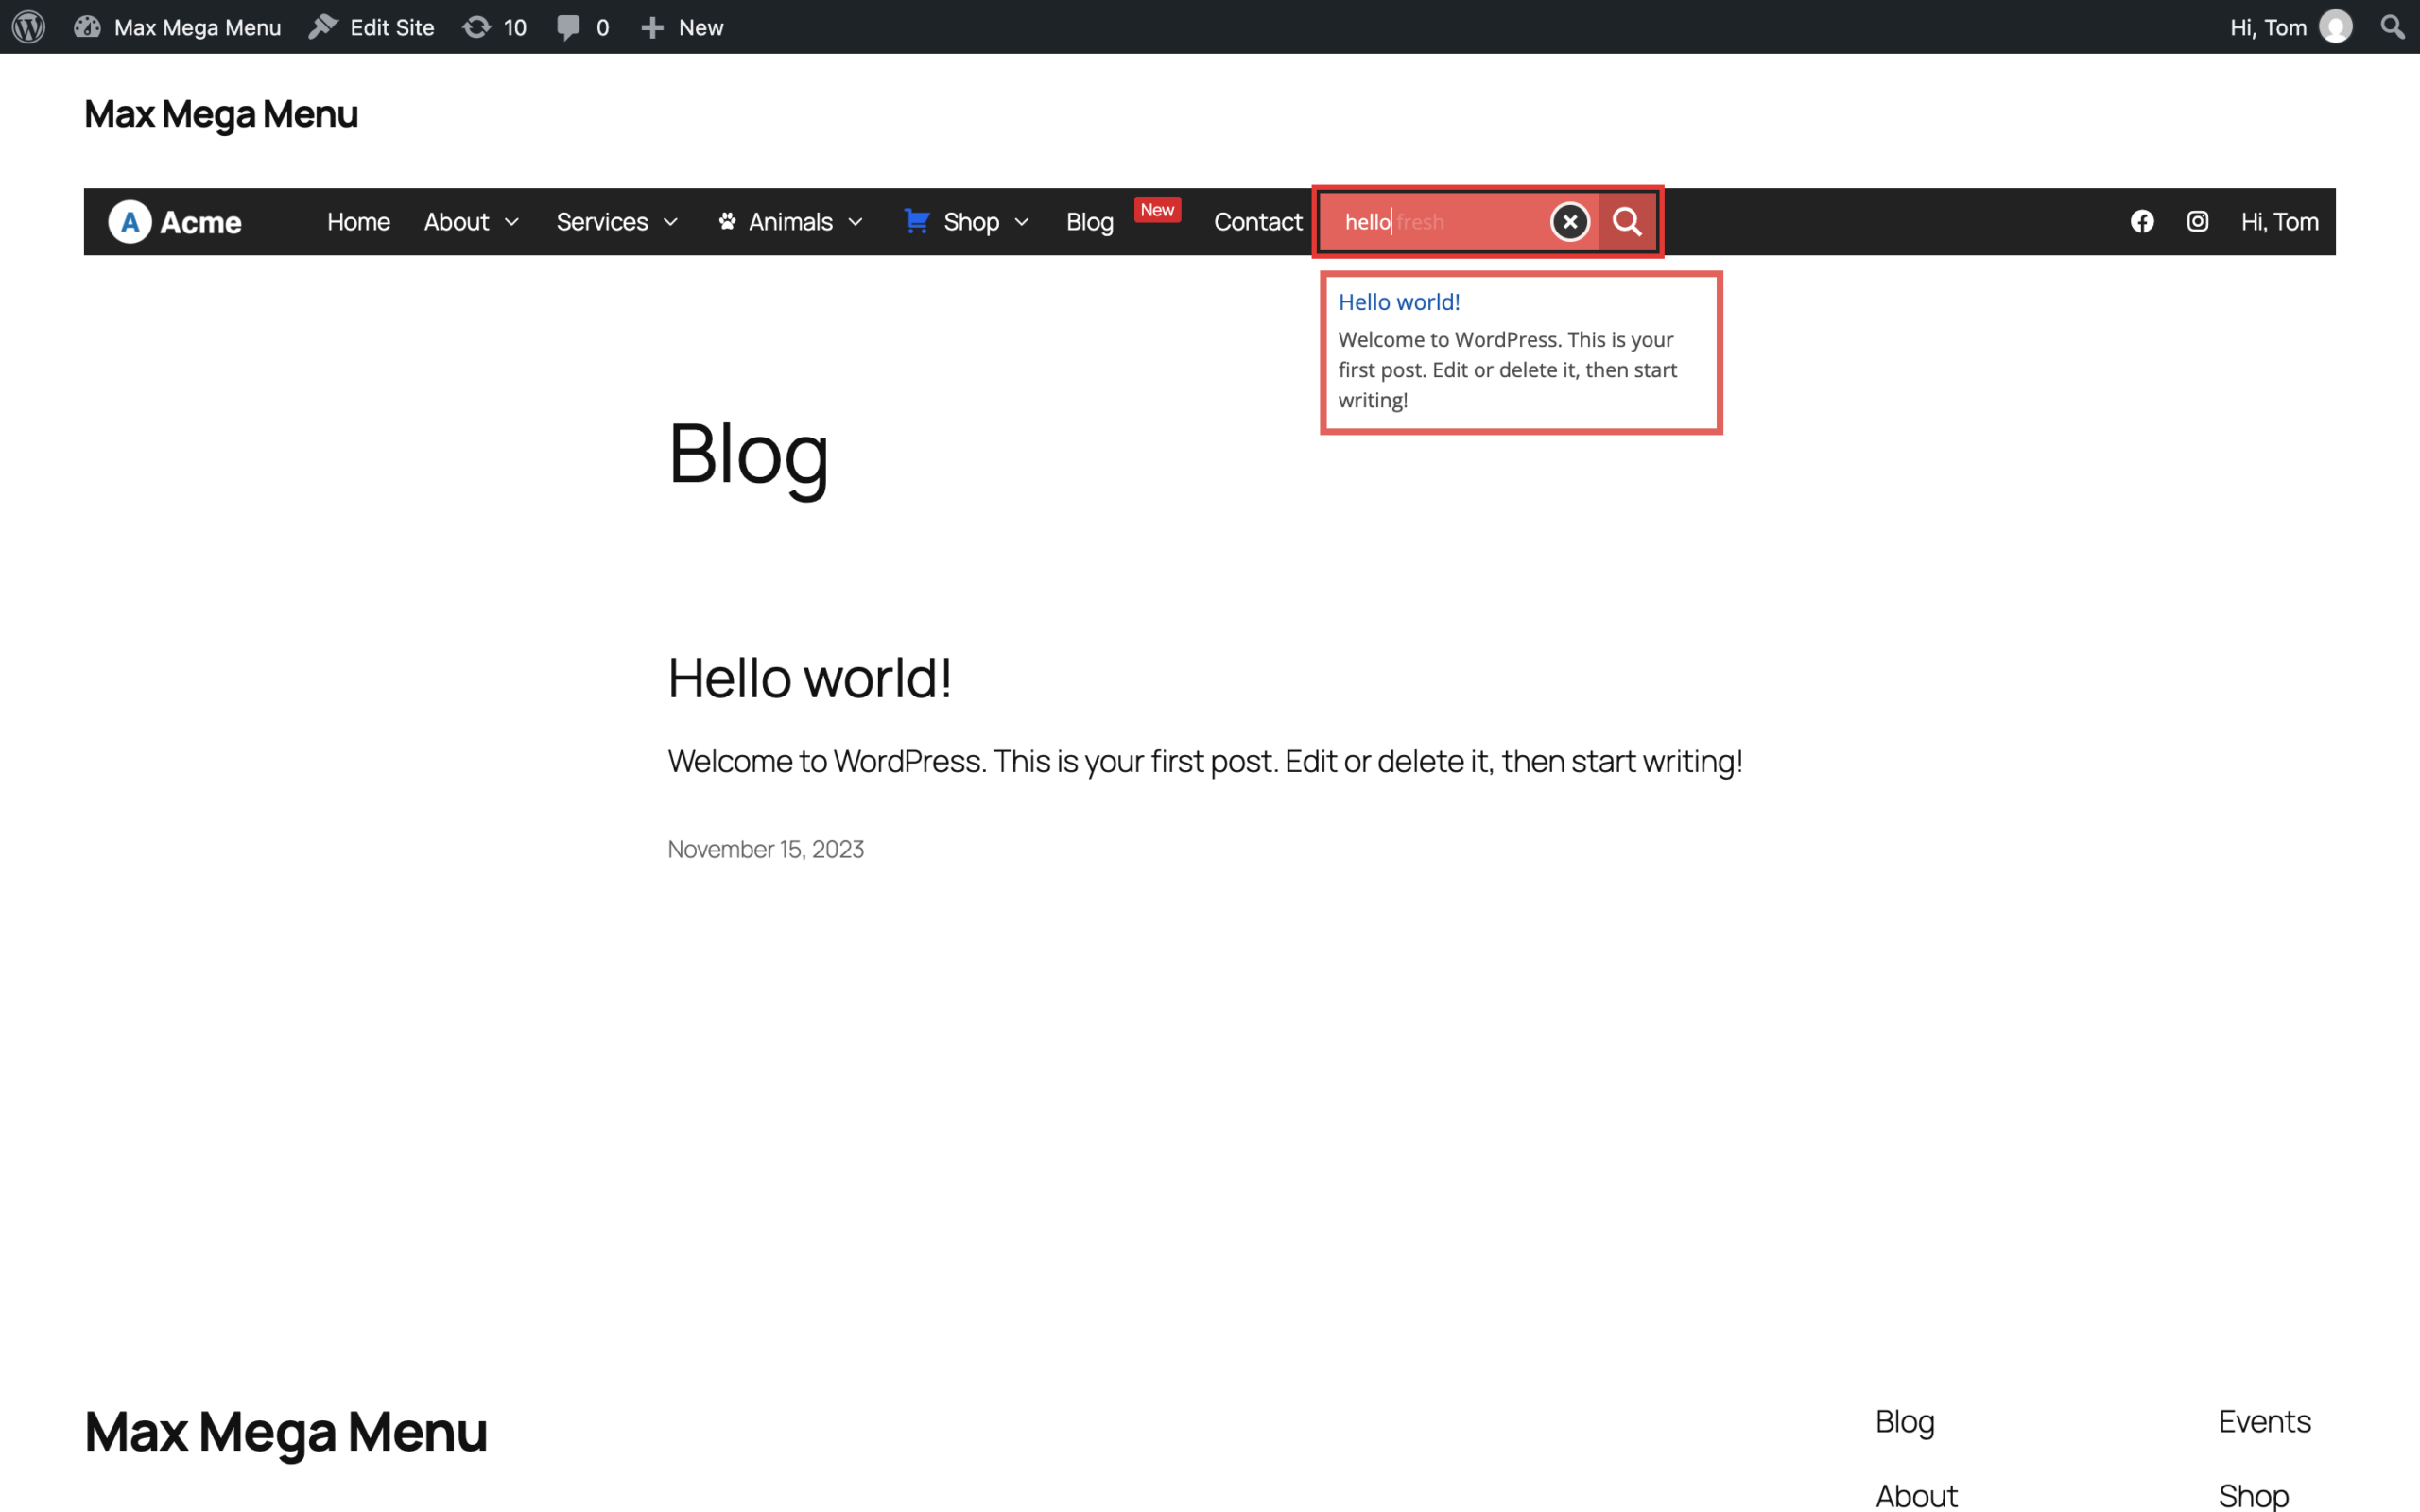Click the admin bar search magnifier icon
Screen dimensions: 2420x1512
(x=2392, y=27)
